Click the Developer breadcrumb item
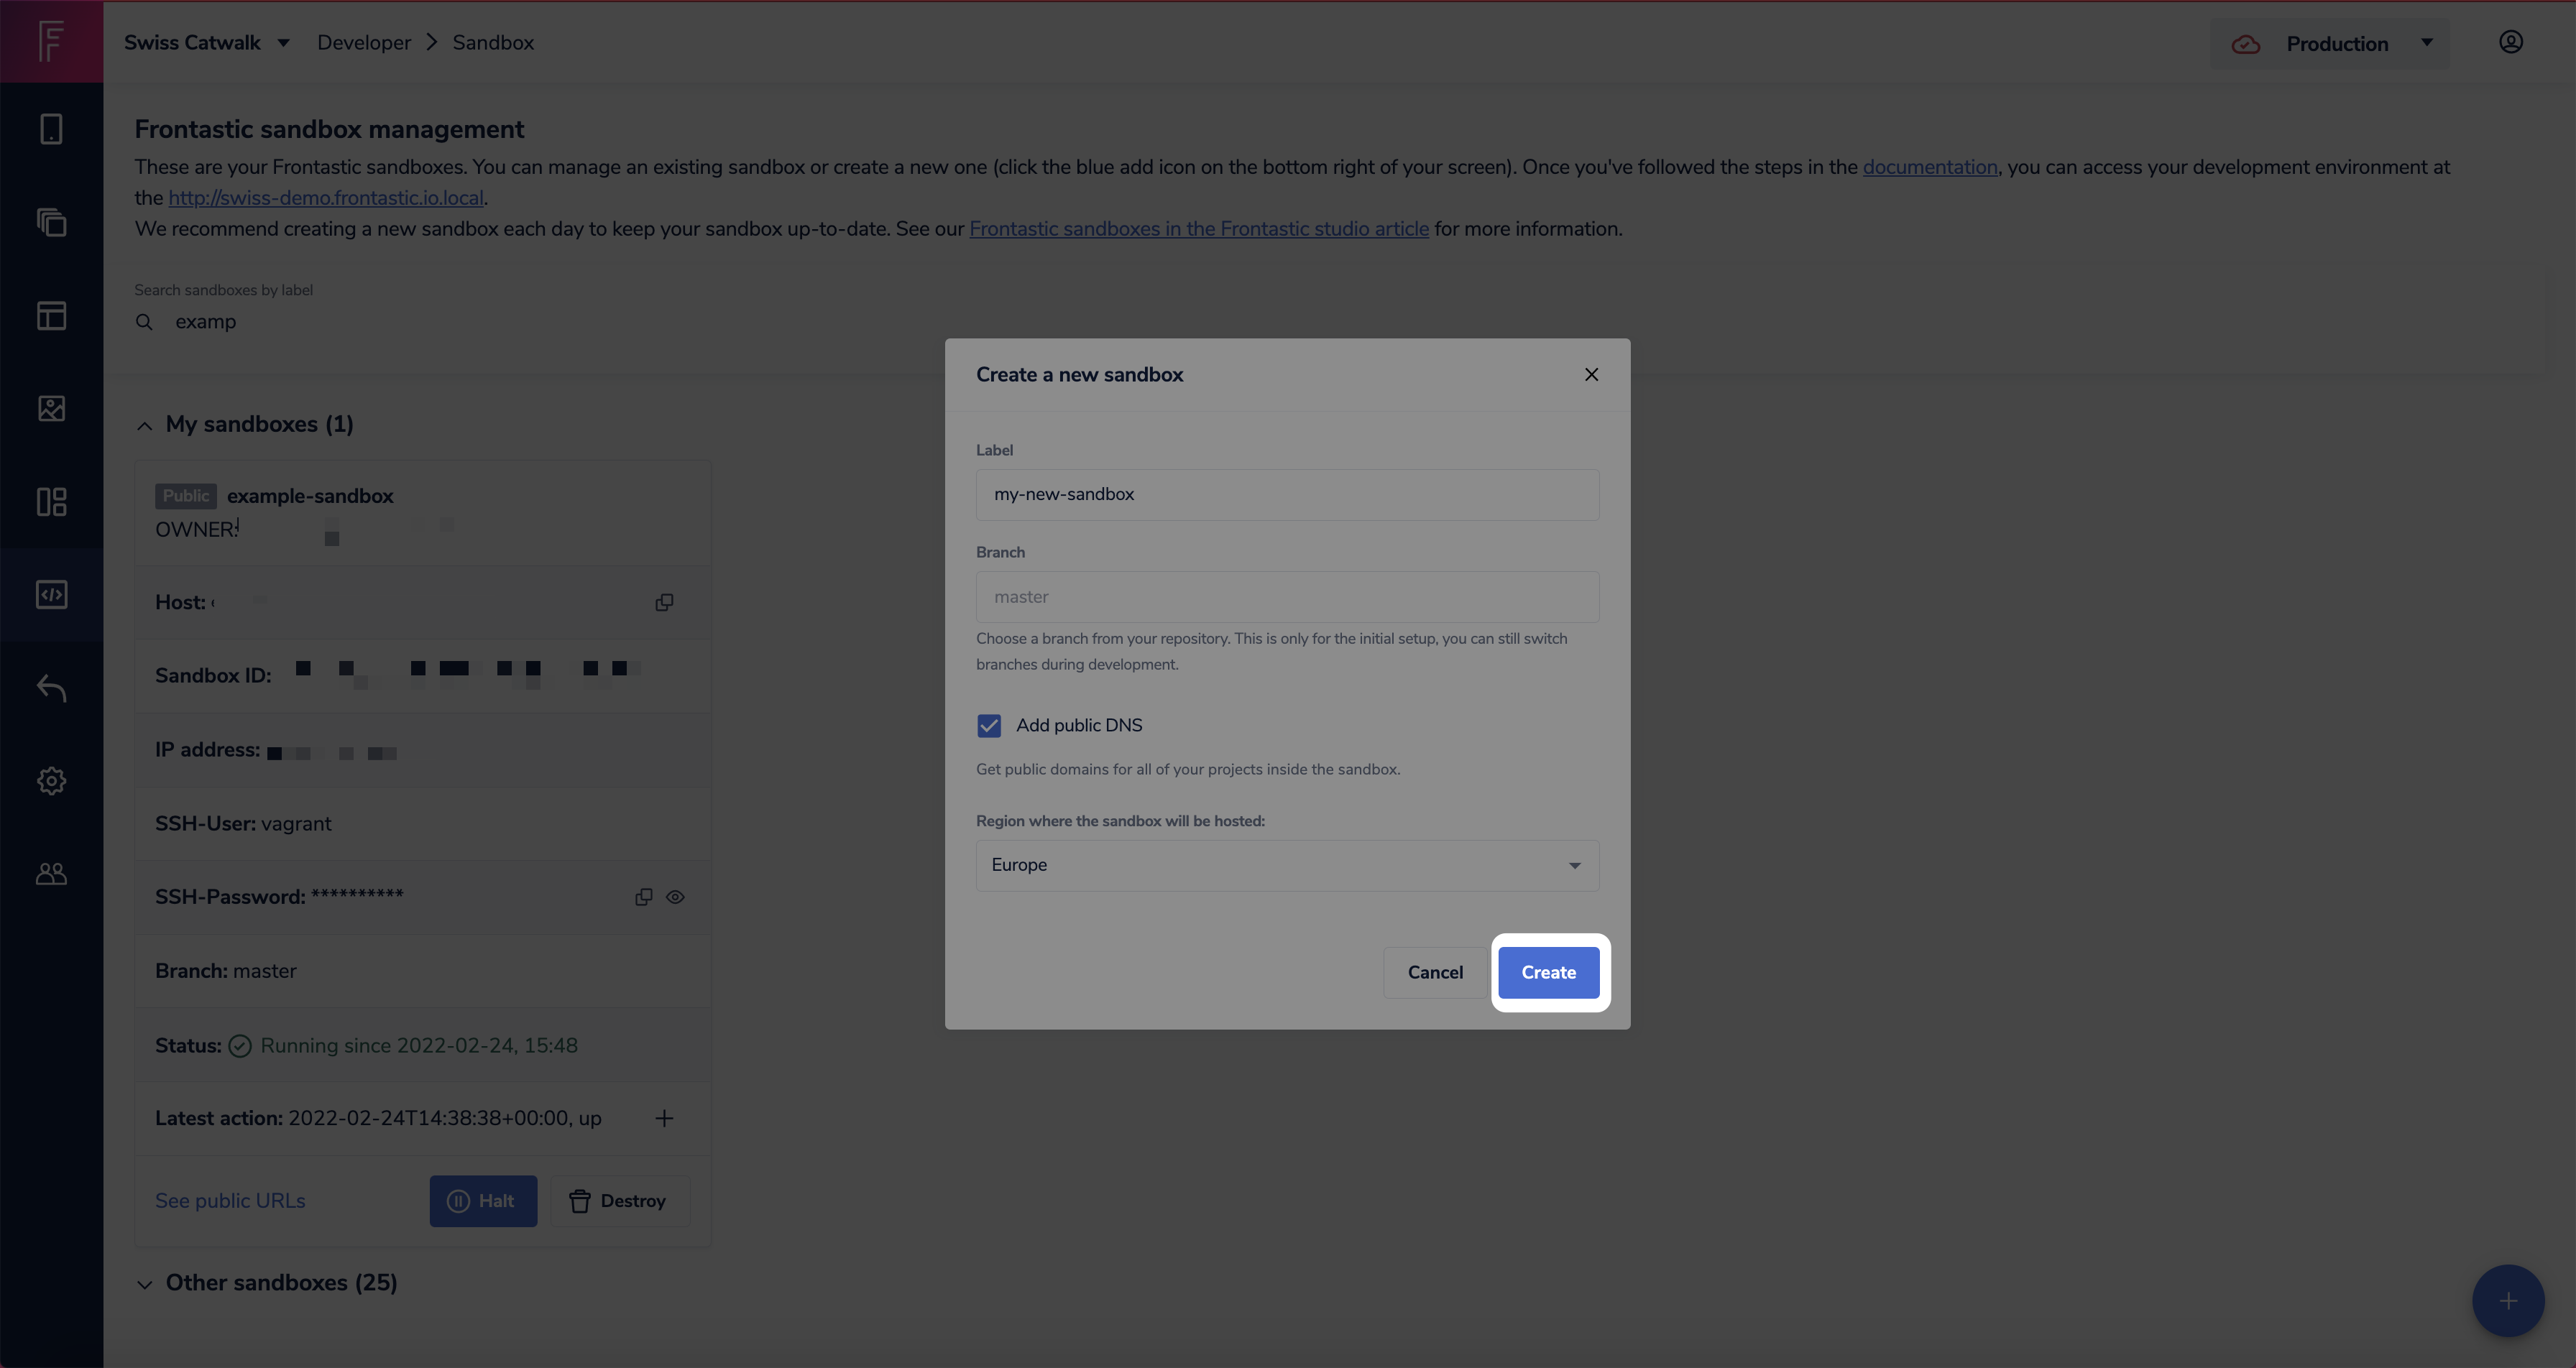This screenshot has height=1368, width=2576. (x=364, y=43)
